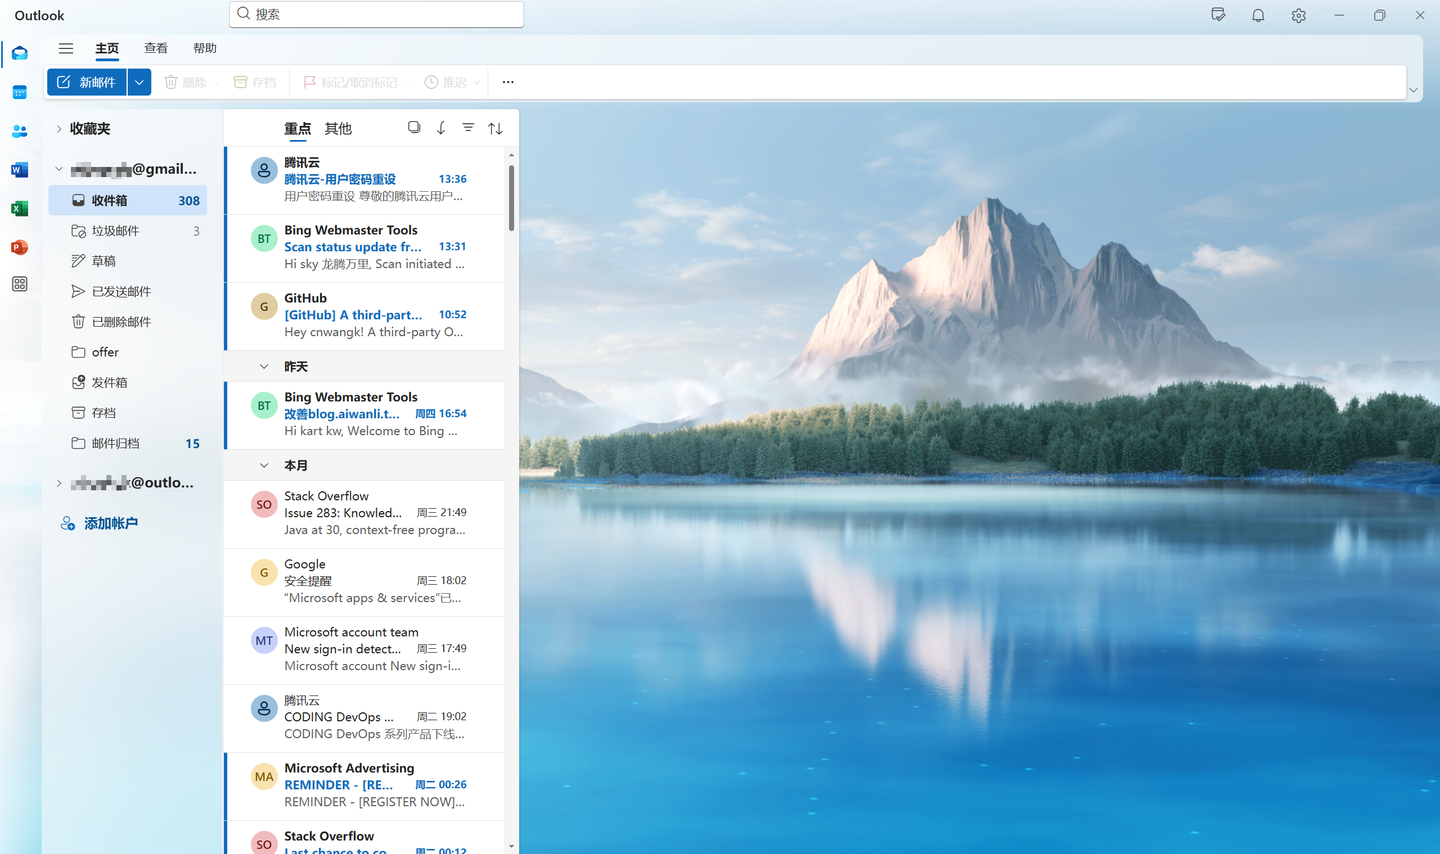Open the CODING DevOps email
The width and height of the screenshot is (1440, 854).
point(365,718)
